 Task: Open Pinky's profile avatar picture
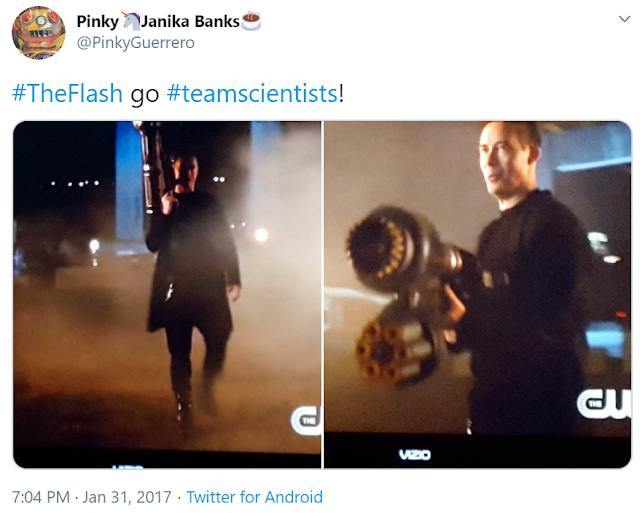point(38,33)
